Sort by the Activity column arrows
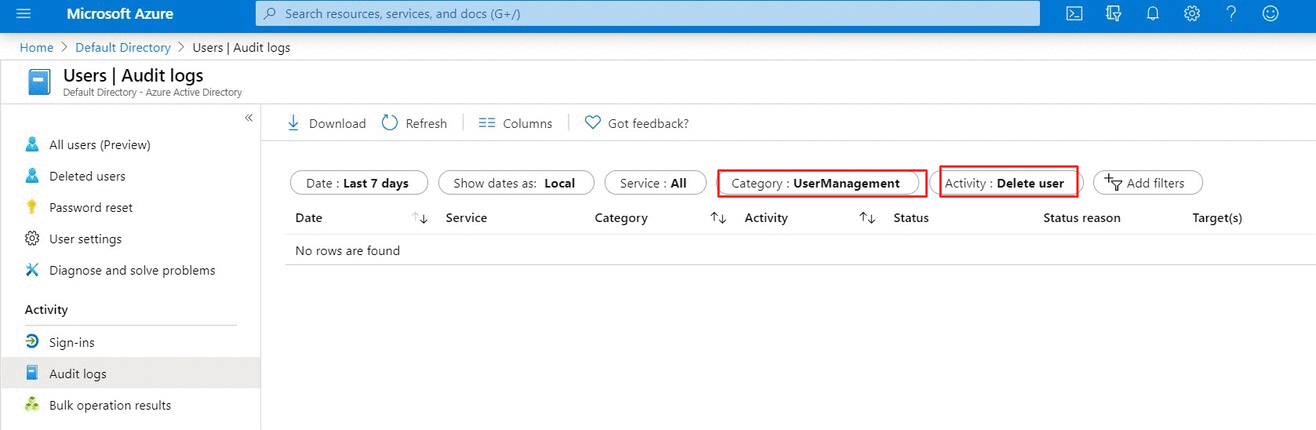Viewport: 1316px width, 430px height. [x=867, y=218]
